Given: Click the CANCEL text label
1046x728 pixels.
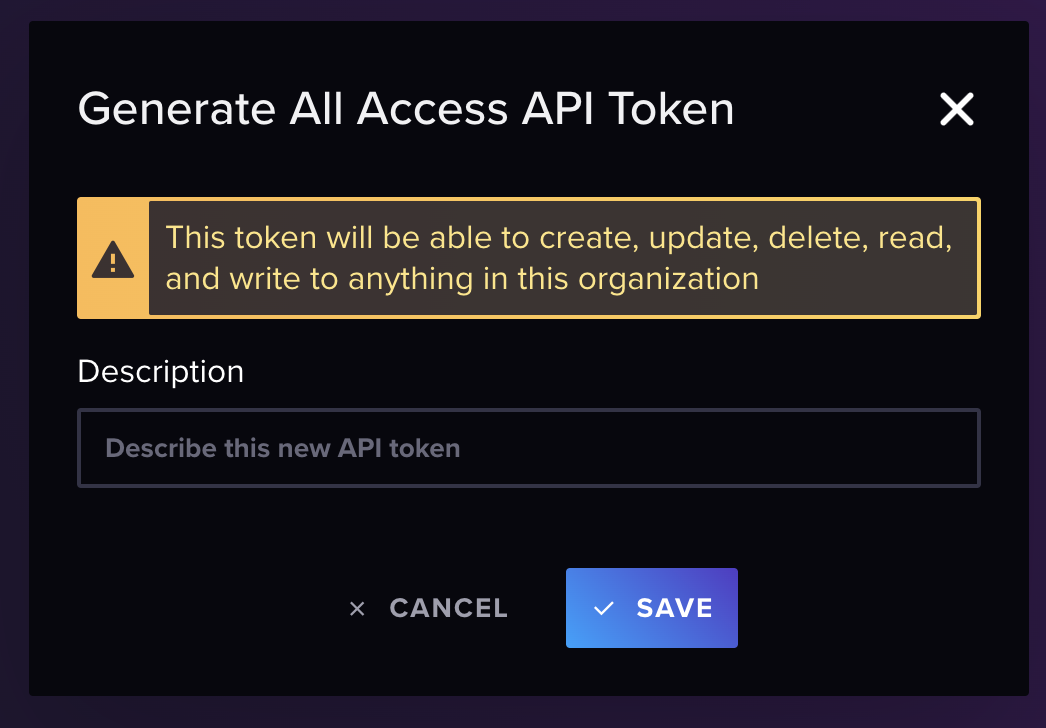Looking at the screenshot, I should pyautogui.click(x=448, y=608).
